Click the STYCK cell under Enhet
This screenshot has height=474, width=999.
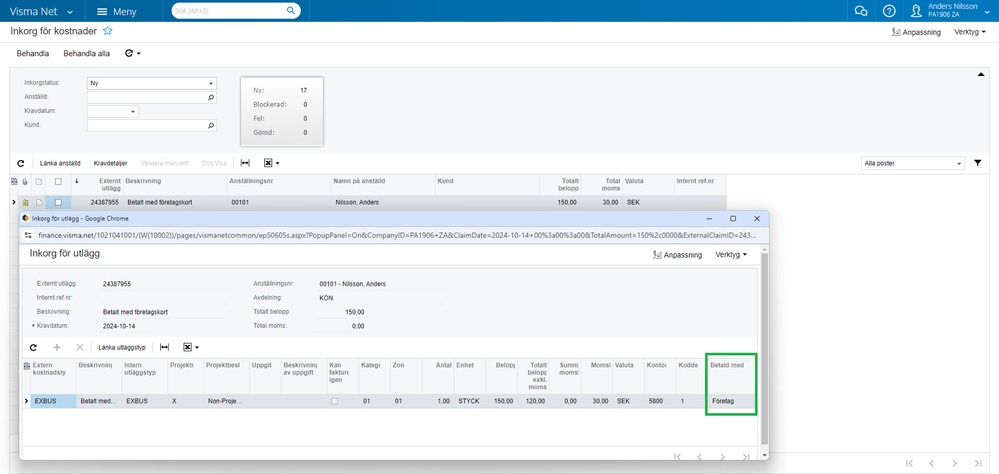pos(470,401)
